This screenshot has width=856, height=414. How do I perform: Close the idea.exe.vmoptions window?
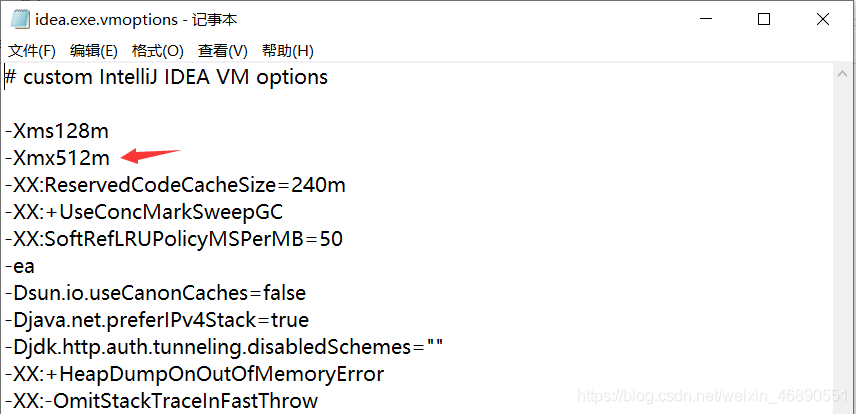point(823,20)
